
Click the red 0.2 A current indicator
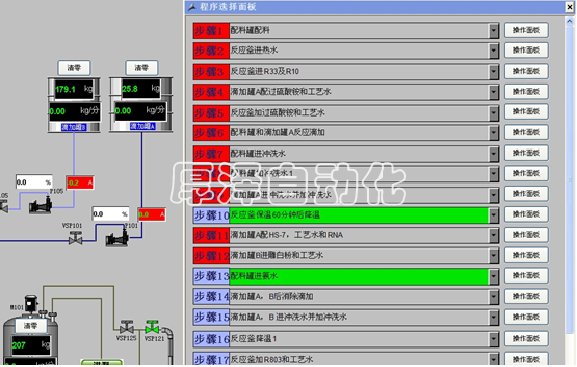click(x=80, y=183)
